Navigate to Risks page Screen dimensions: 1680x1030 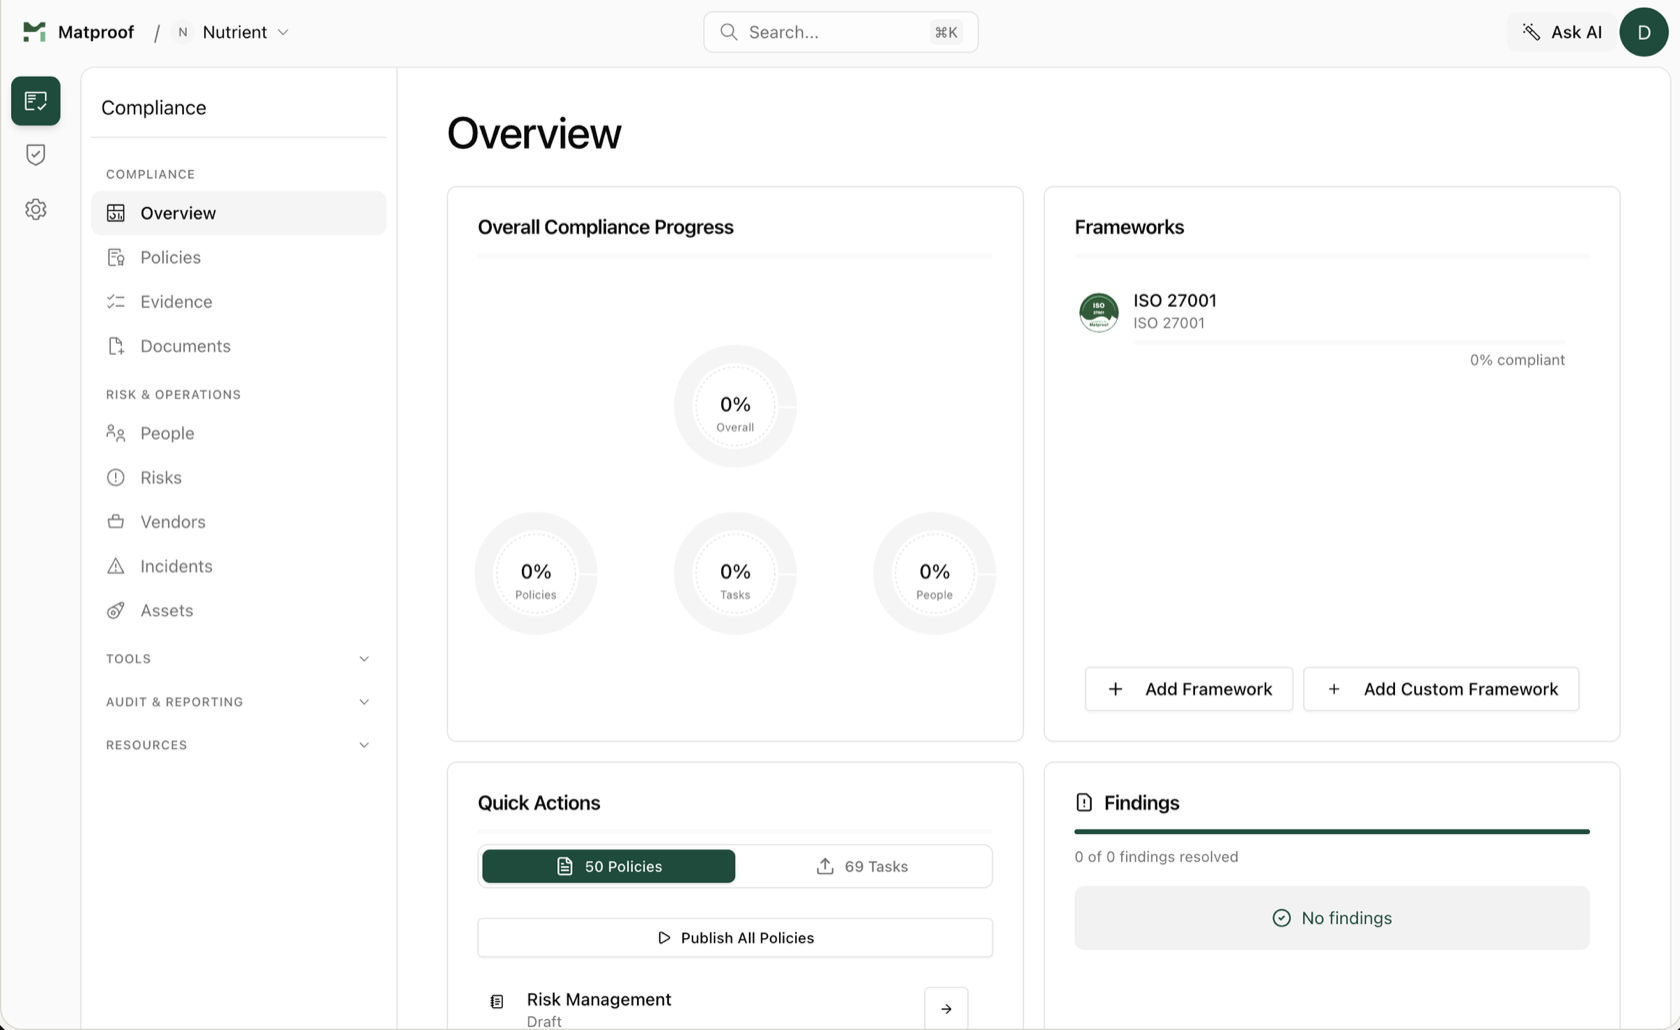238,477
